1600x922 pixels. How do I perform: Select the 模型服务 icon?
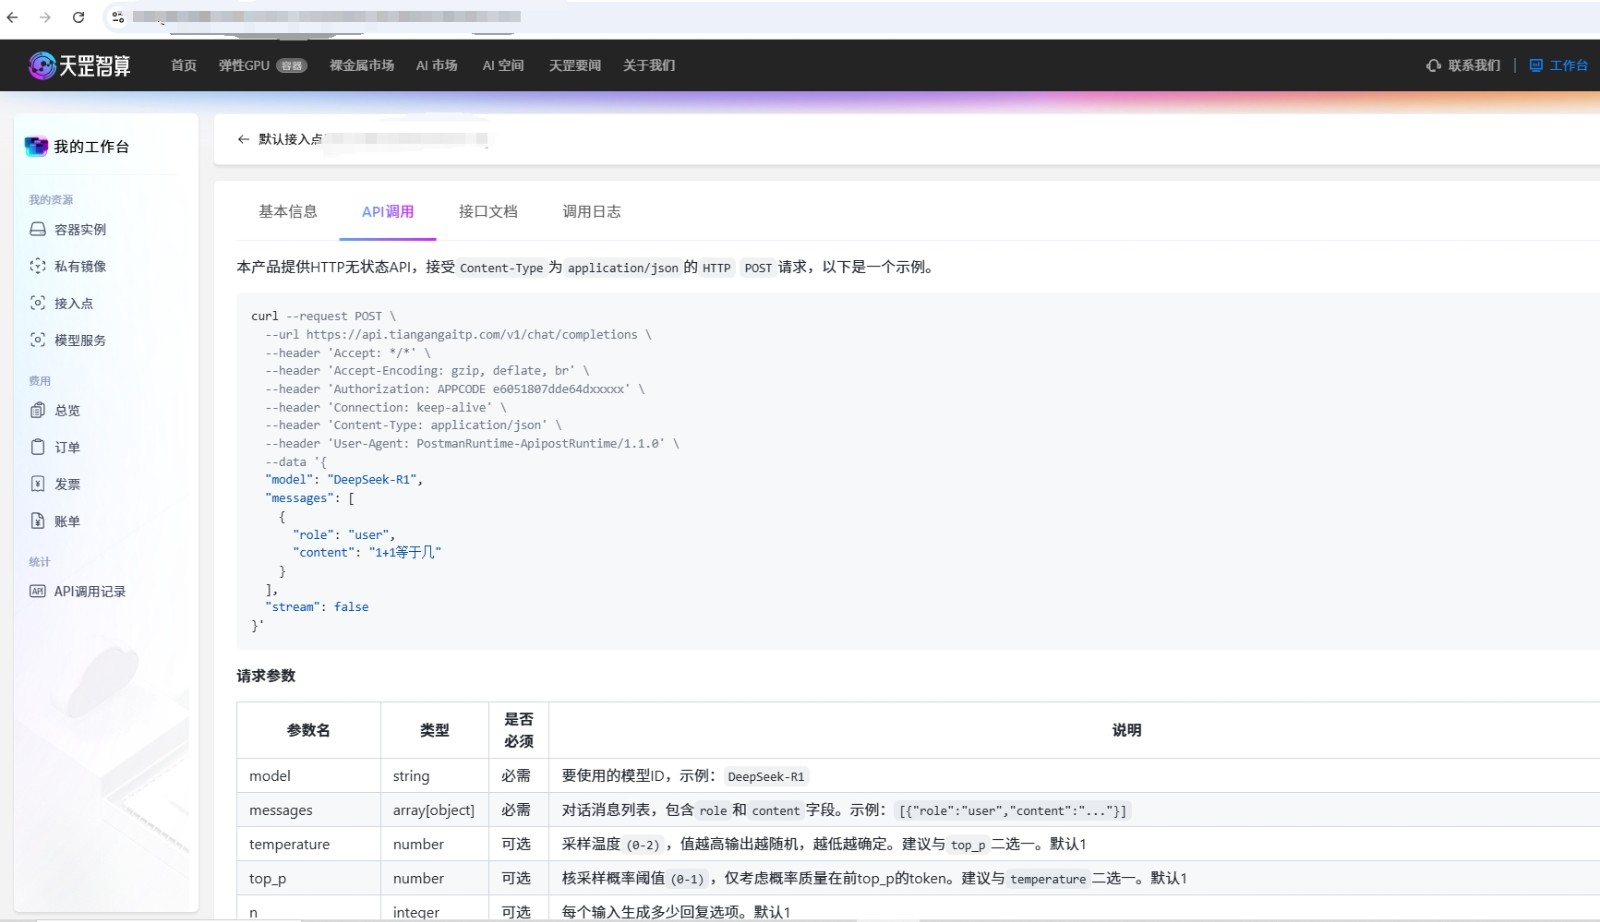click(x=37, y=340)
